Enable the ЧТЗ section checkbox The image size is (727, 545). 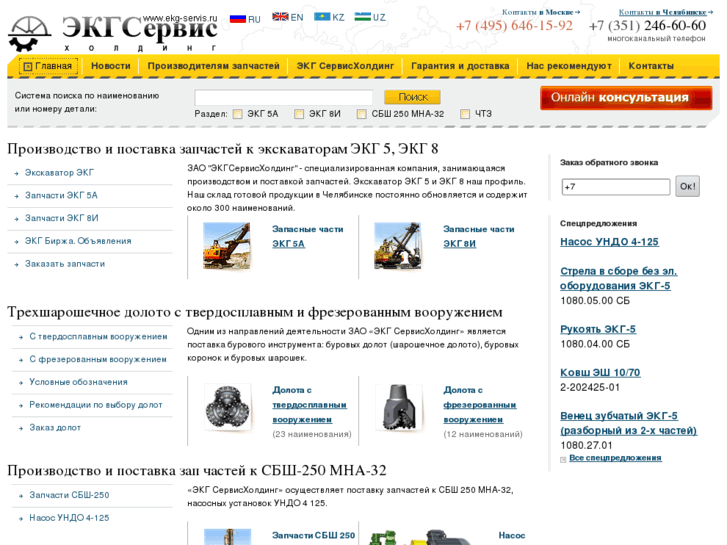pos(465,114)
